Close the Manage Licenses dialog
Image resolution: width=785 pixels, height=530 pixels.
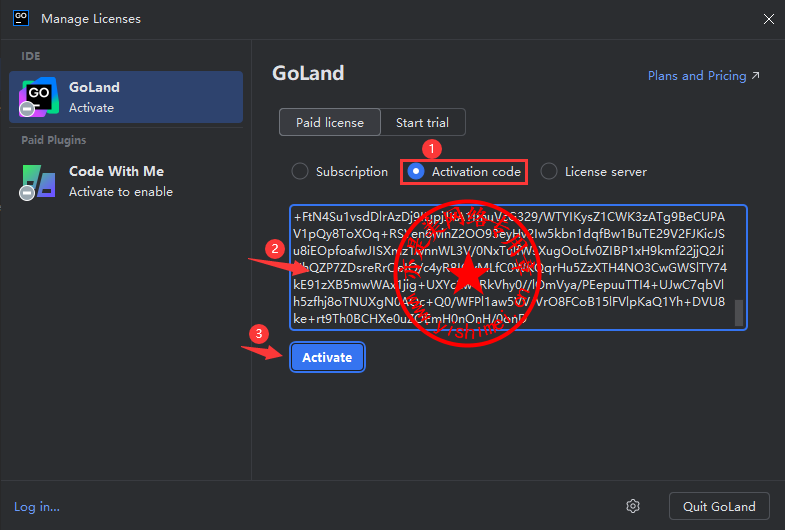769,19
